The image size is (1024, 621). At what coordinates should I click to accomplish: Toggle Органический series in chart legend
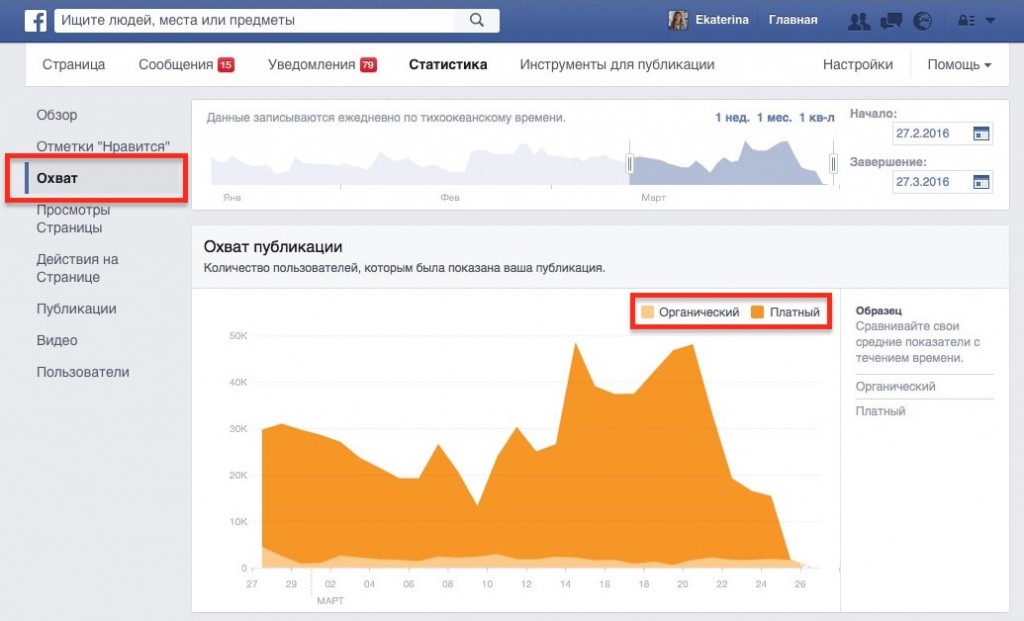click(x=689, y=313)
